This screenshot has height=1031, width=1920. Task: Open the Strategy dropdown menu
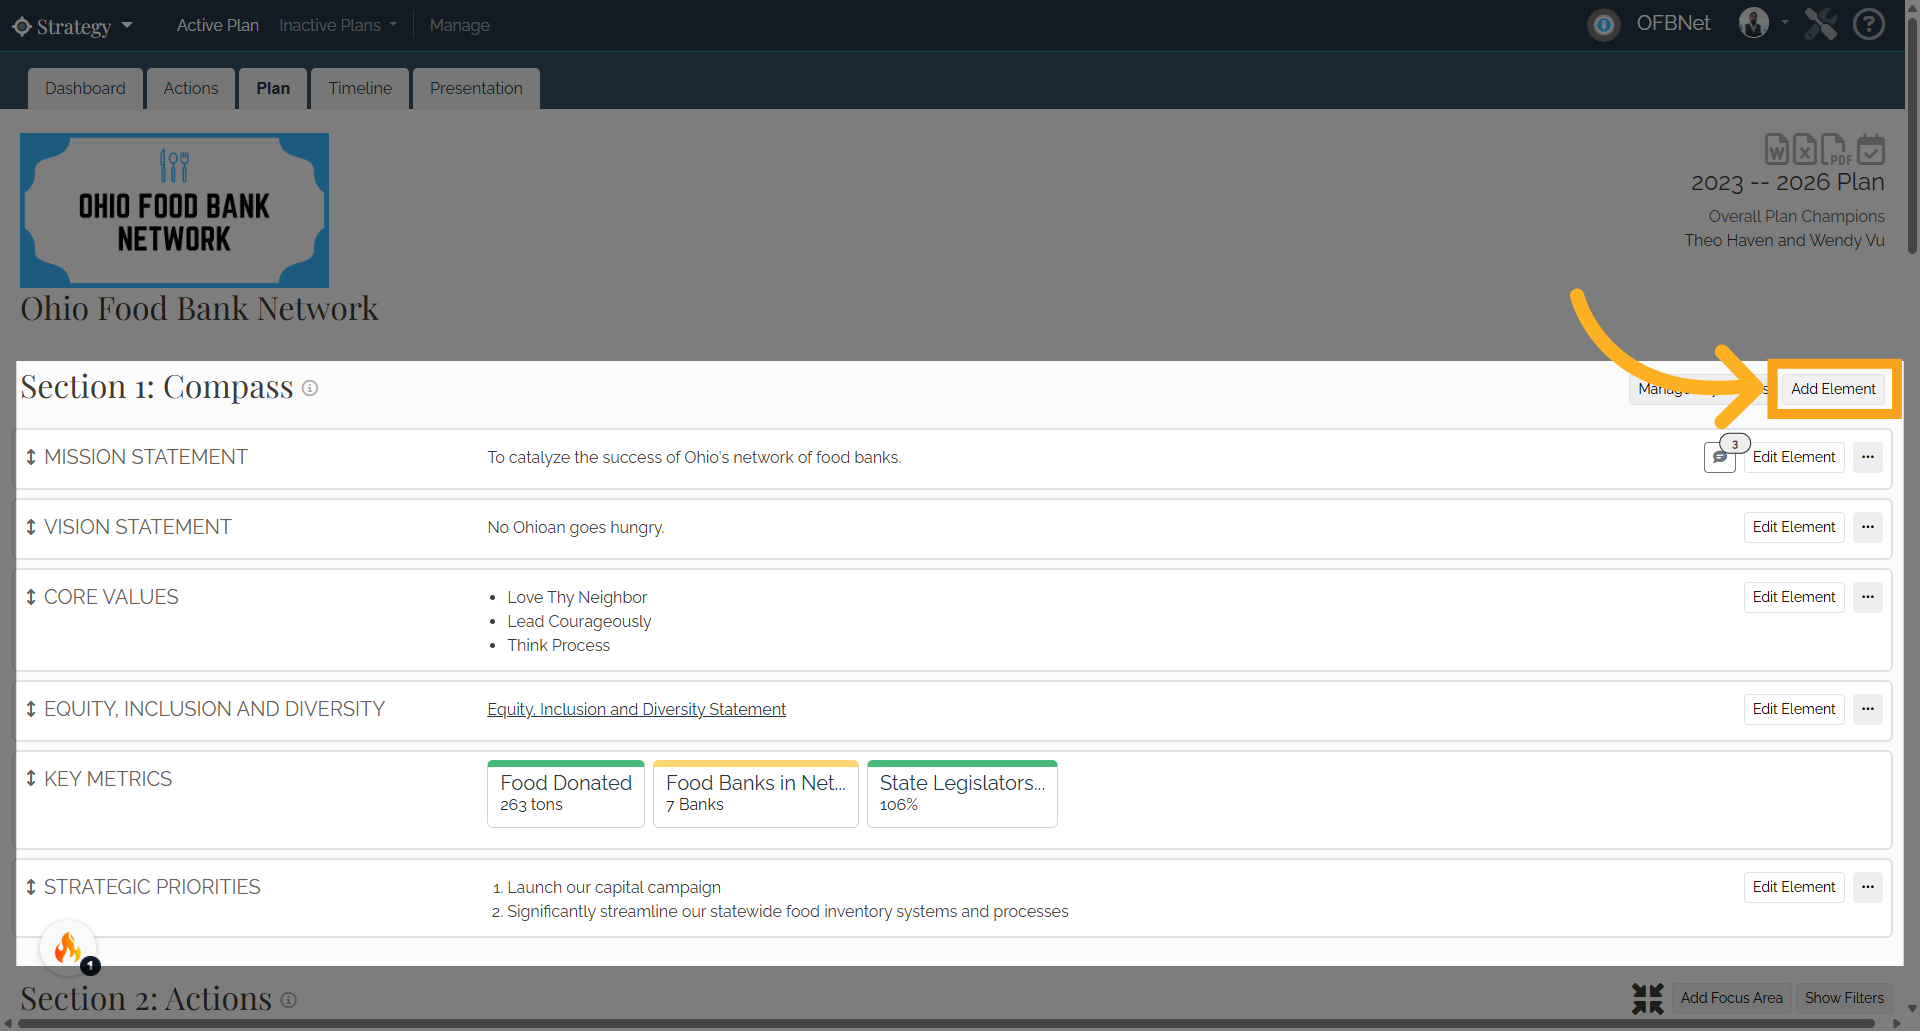(127, 26)
